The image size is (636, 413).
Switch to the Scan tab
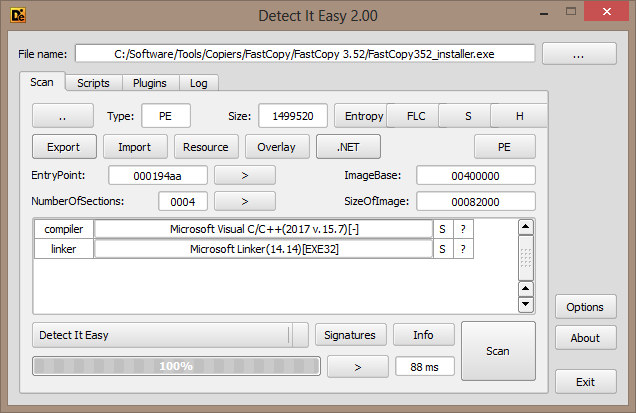pyautogui.click(x=42, y=82)
